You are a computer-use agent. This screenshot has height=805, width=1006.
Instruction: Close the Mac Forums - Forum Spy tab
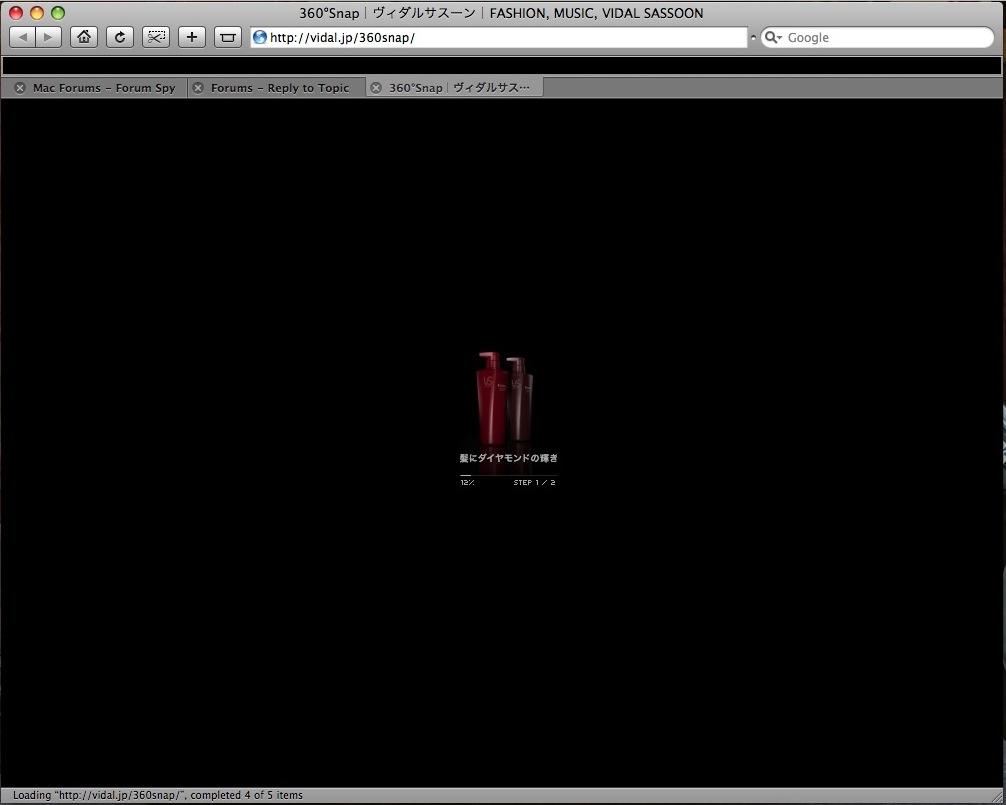pyautogui.click(x=20, y=88)
